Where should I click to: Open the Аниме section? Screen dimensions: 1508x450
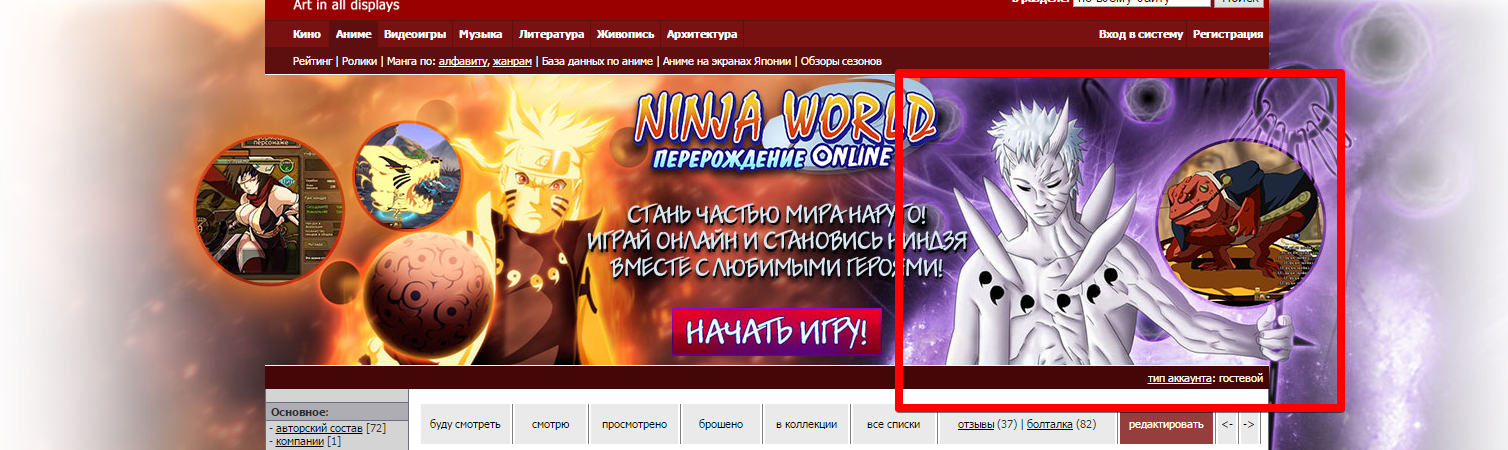coord(354,34)
